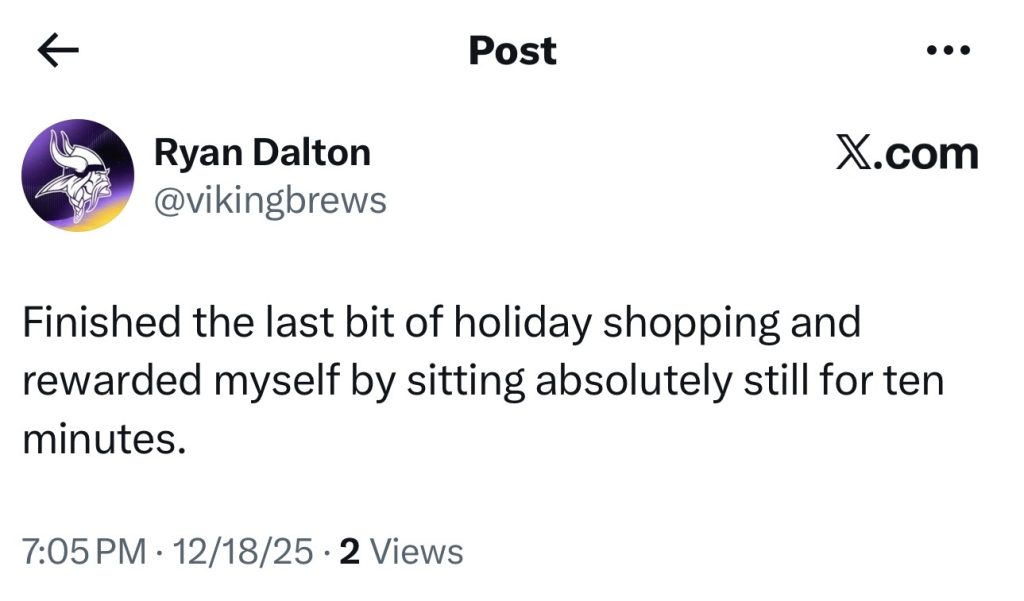Click the 7:05 PM timestamp
Image resolution: width=1024 pixels, height=601 pixels.
tap(83, 551)
